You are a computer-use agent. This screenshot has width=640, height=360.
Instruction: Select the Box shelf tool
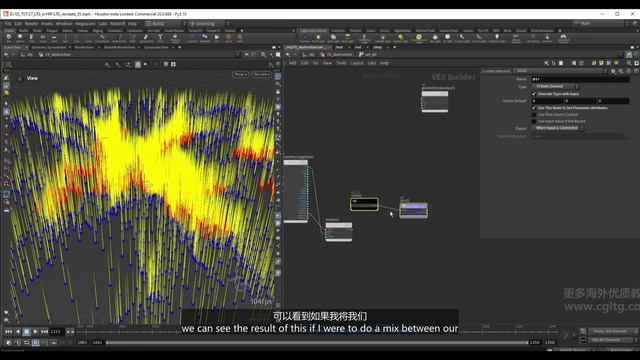[9, 38]
